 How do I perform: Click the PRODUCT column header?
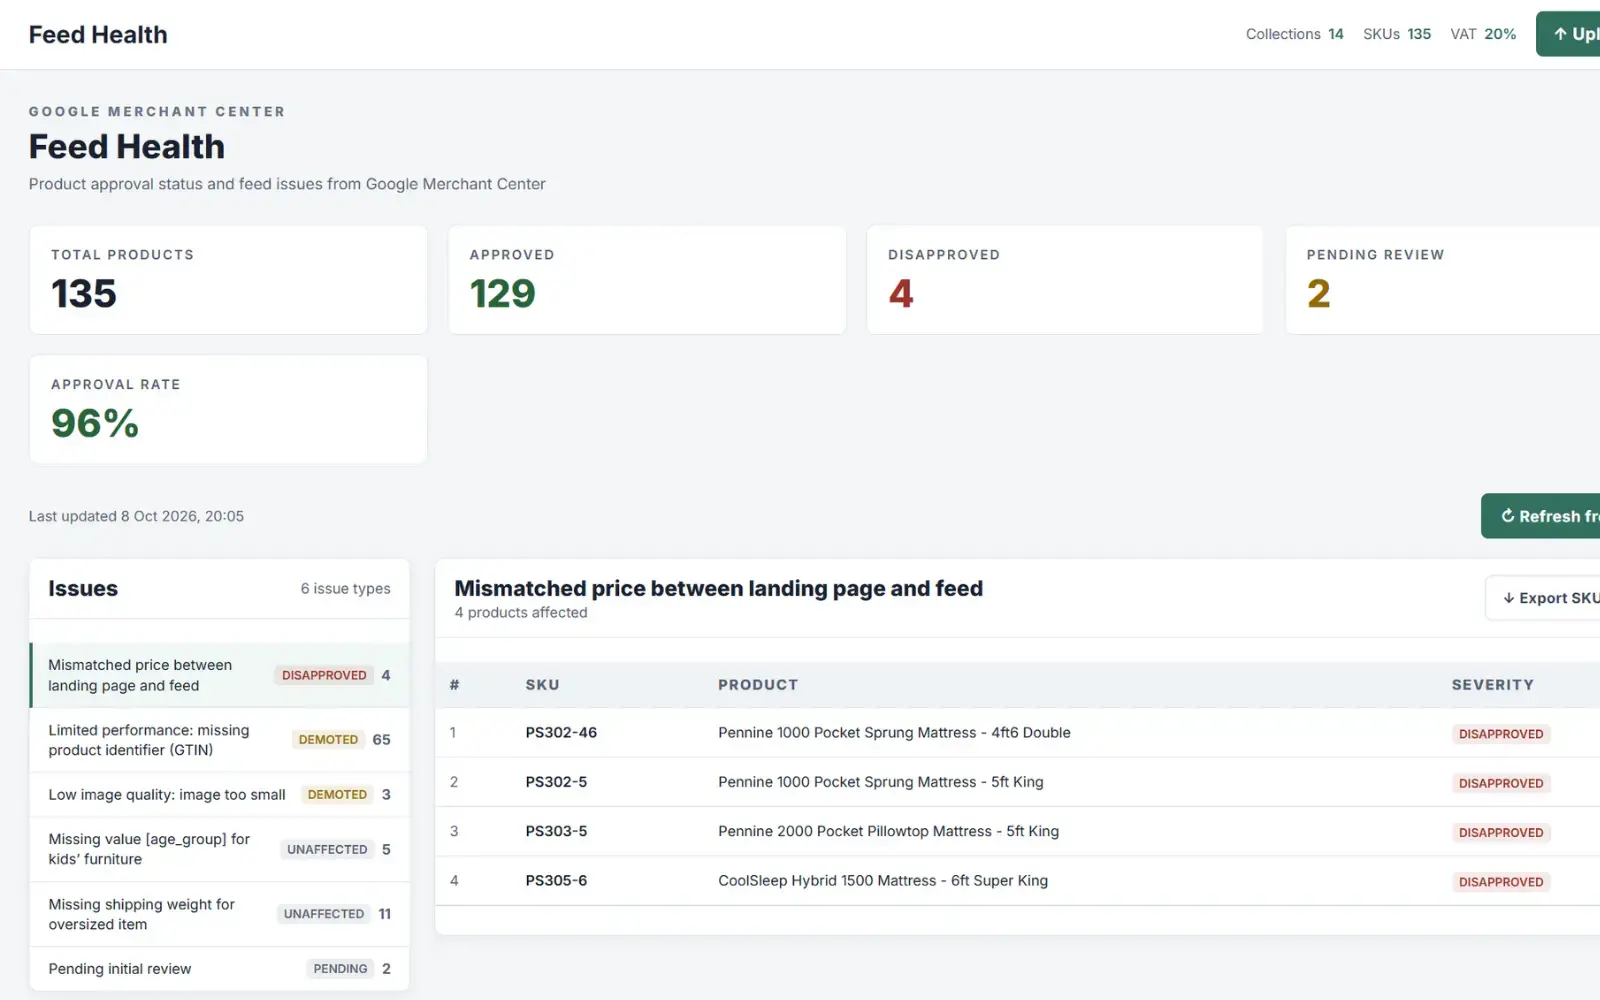tap(758, 685)
